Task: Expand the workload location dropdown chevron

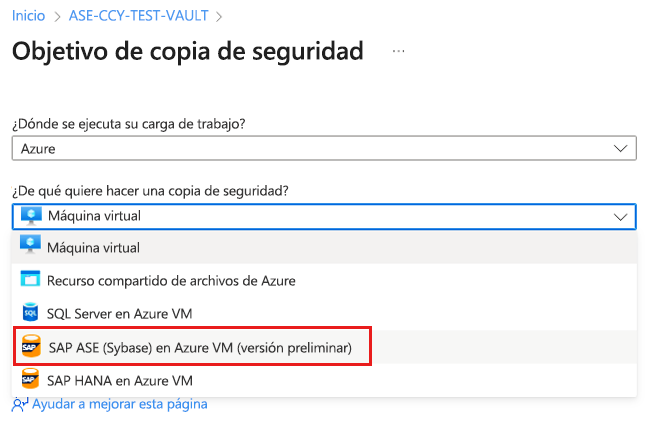Action: [x=620, y=148]
